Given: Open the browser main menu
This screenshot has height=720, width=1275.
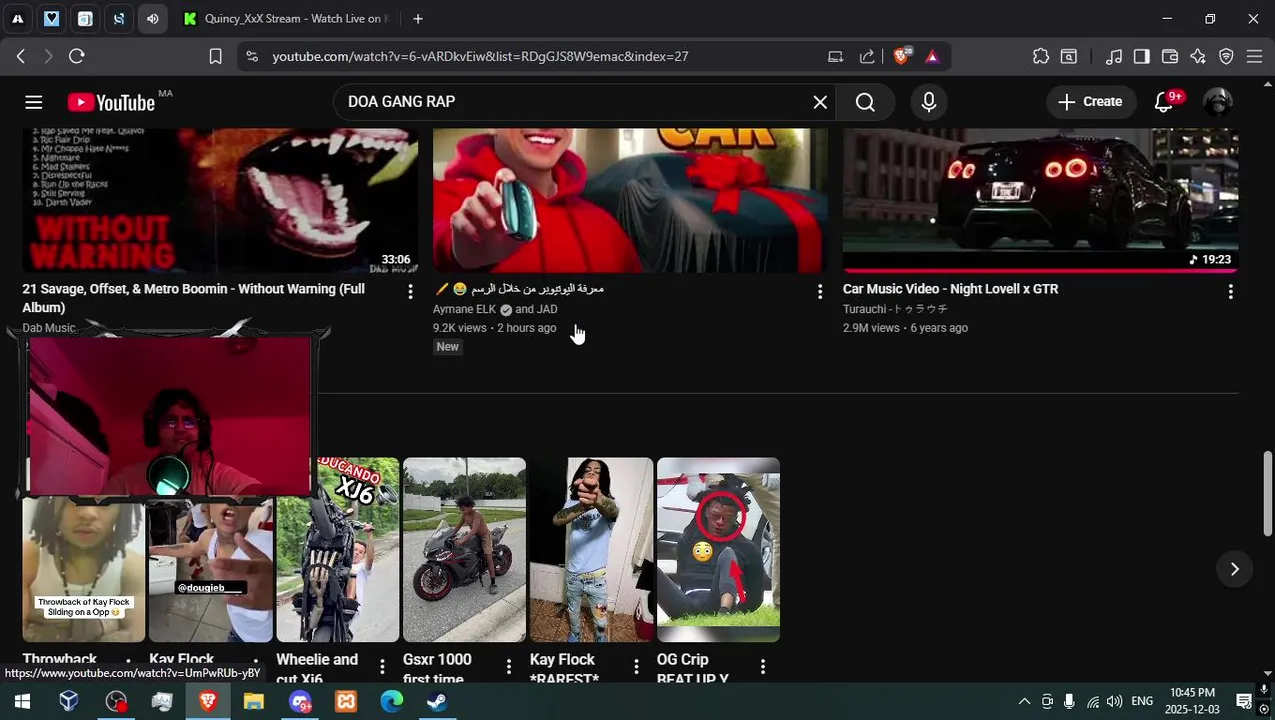Looking at the screenshot, I should tap(1254, 56).
